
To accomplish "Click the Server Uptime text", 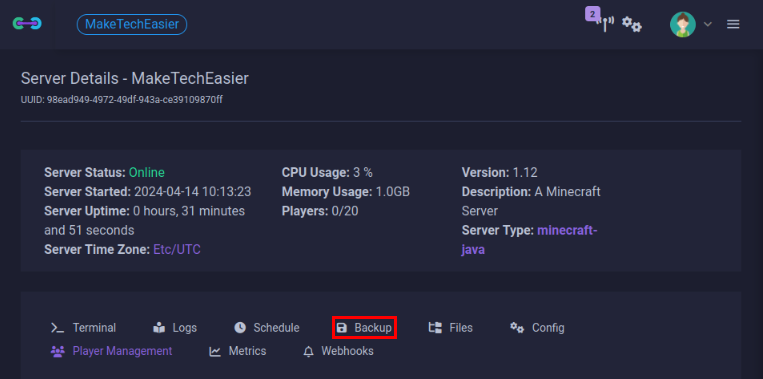I will pyautogui.click(x=145, y=221).
